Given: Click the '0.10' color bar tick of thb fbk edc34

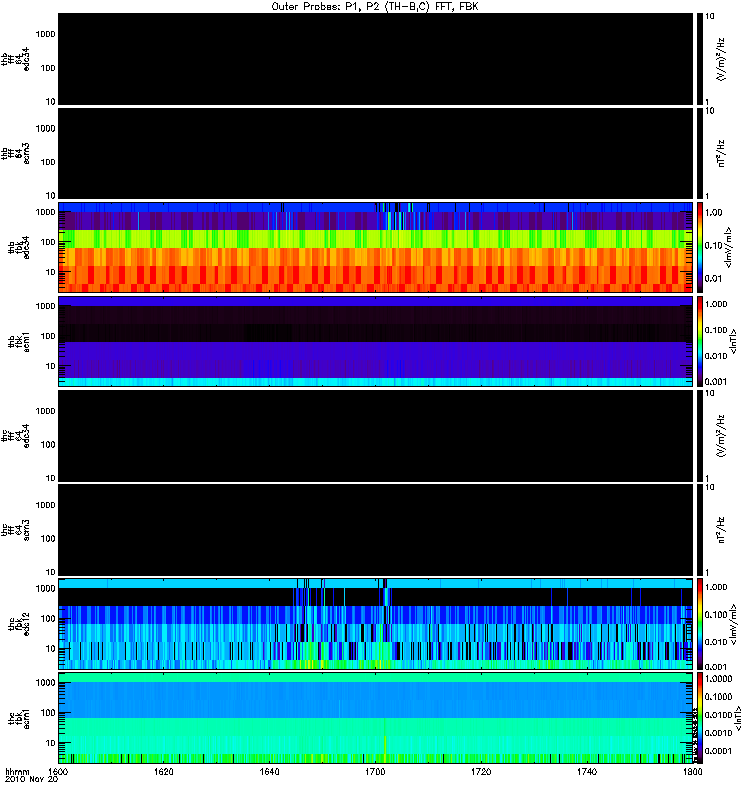Looking at the screenshot, I should point(714,245).
